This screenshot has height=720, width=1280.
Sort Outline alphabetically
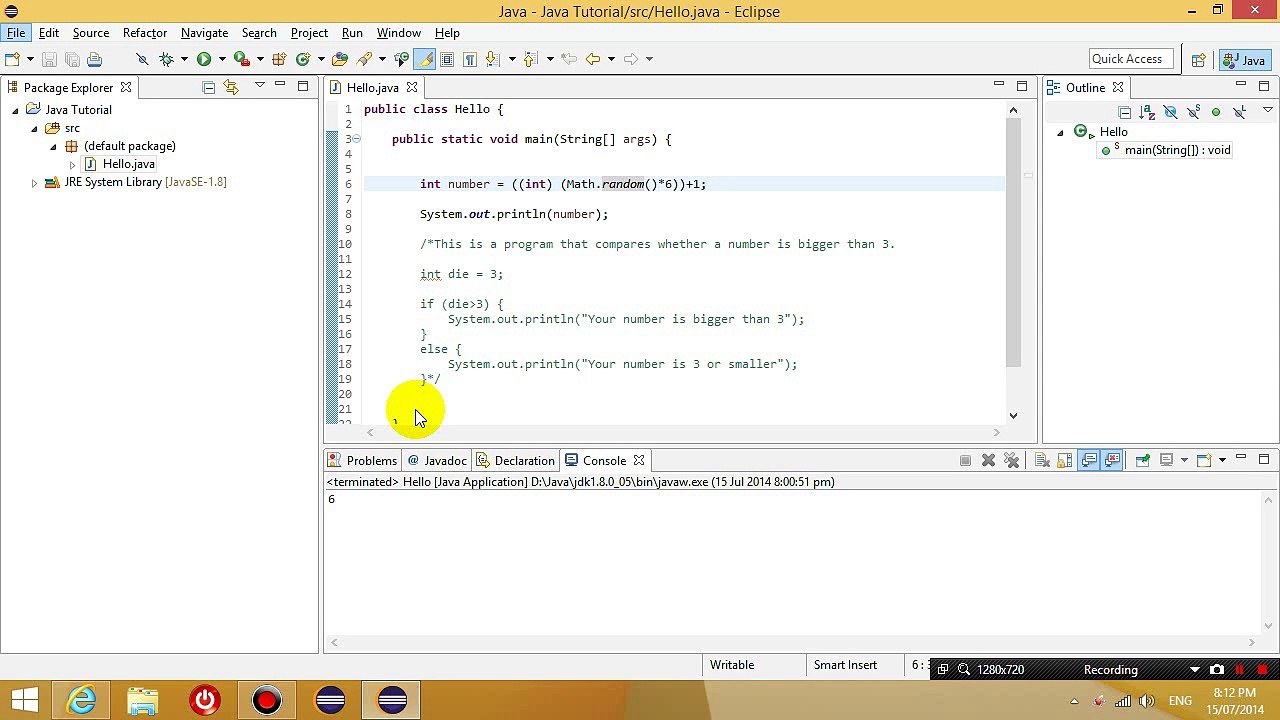(1147, 113)
